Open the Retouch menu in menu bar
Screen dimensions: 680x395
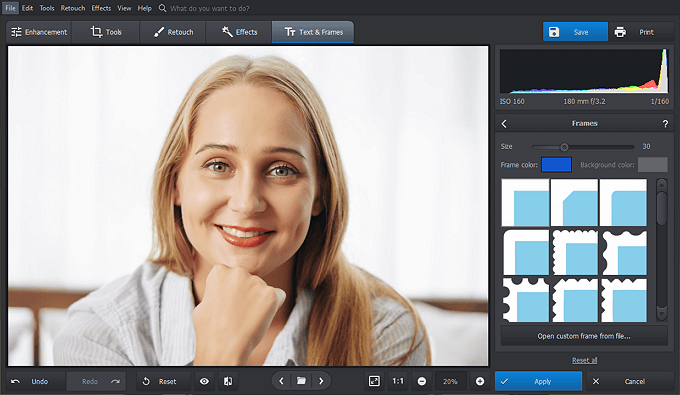coord(73,8)
